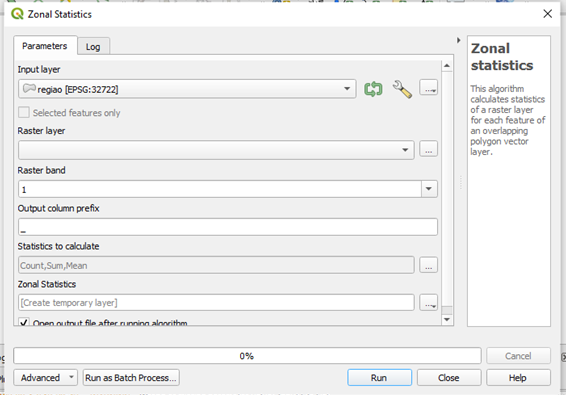Browse for input layer with ellipsis button
The image size is (566, 395).
click(428, 88)
